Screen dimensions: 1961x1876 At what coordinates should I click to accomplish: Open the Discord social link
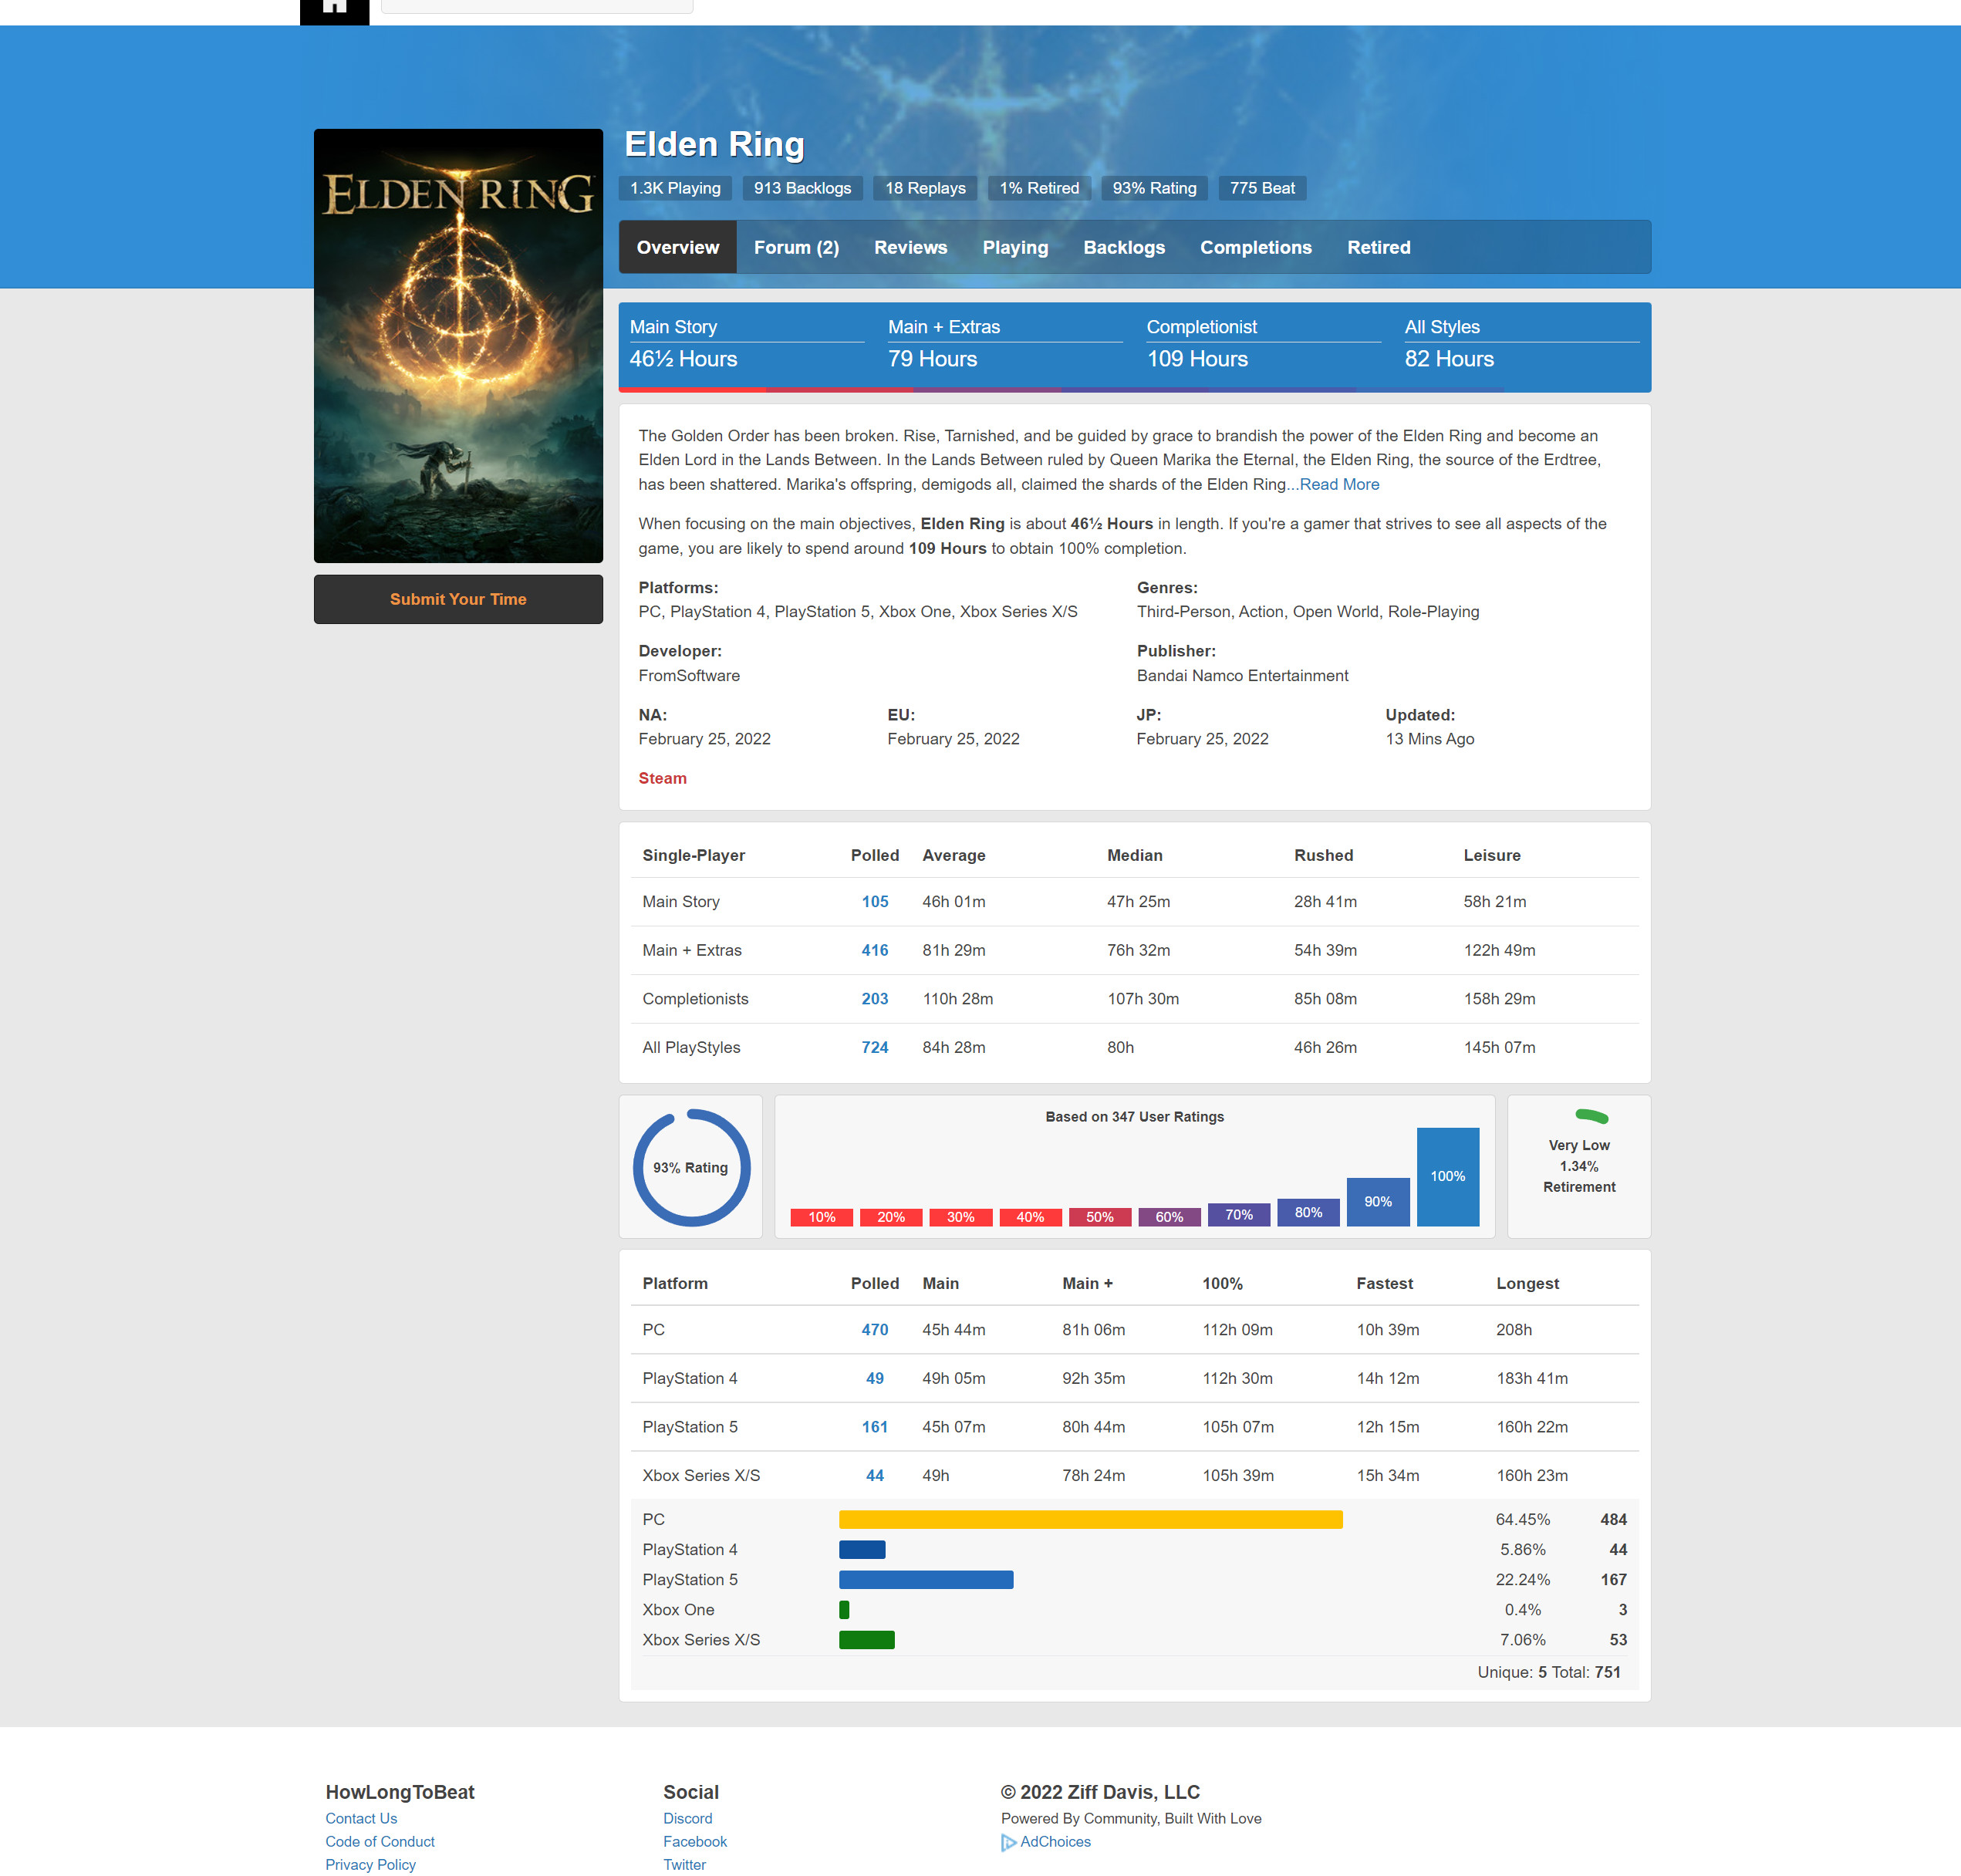coord(687,1818)
